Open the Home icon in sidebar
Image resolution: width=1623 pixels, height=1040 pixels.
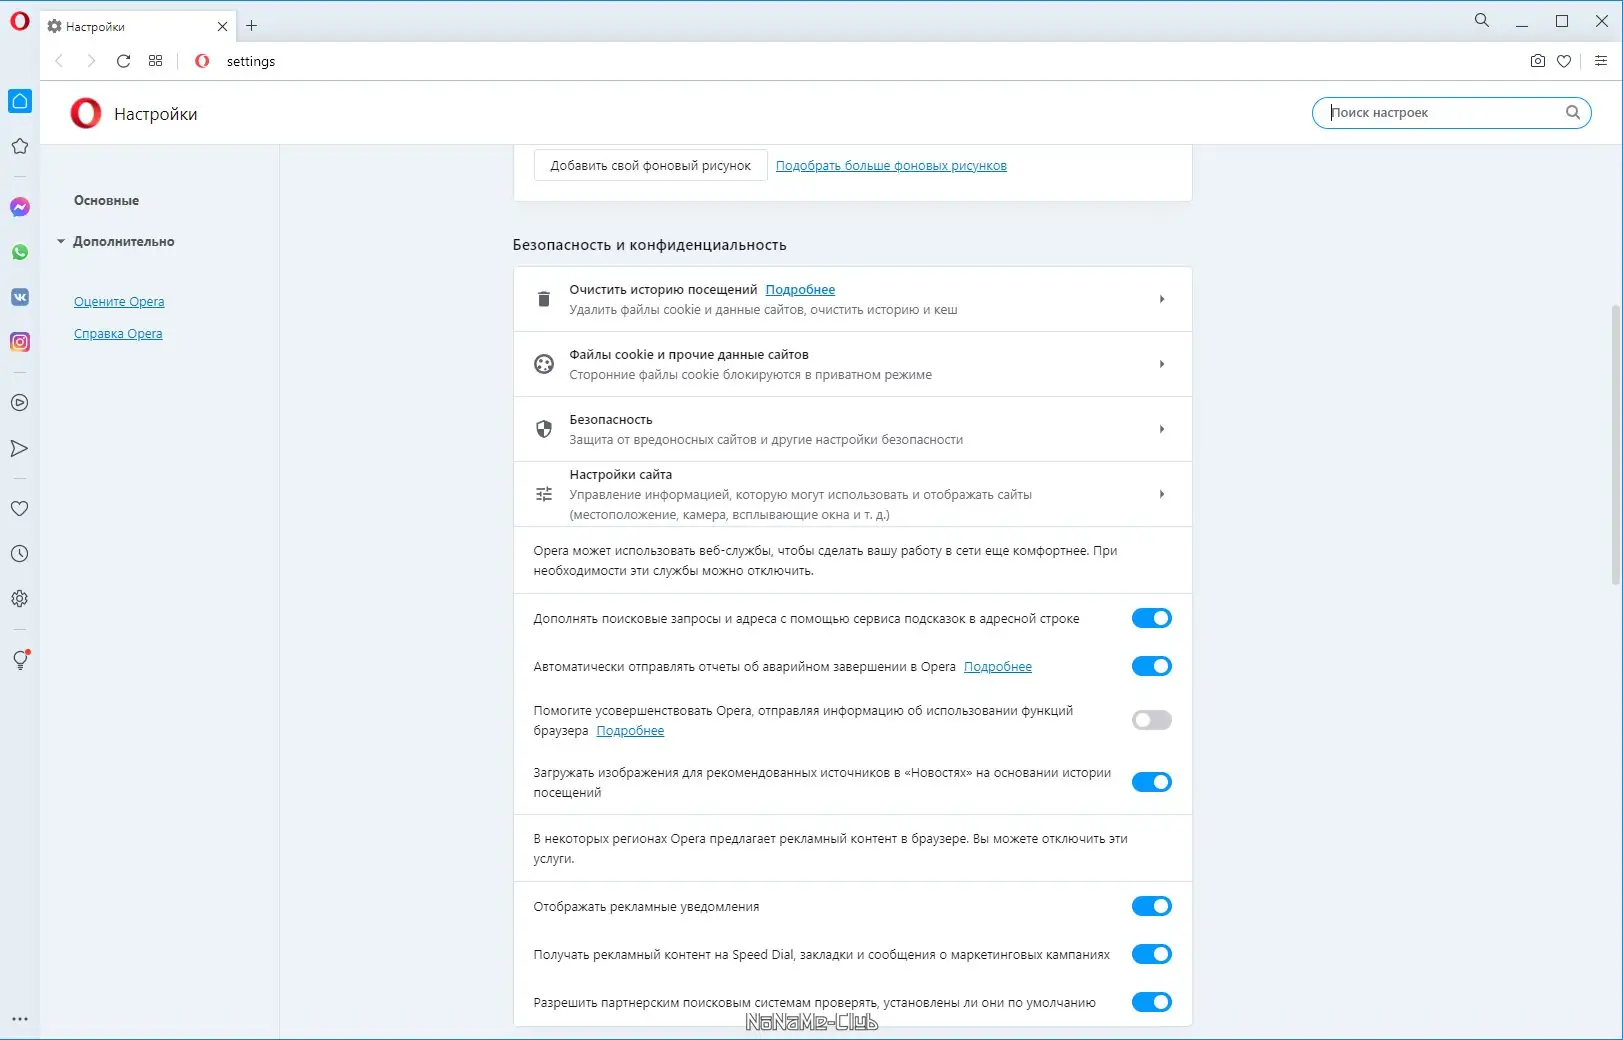pos(20,101)
